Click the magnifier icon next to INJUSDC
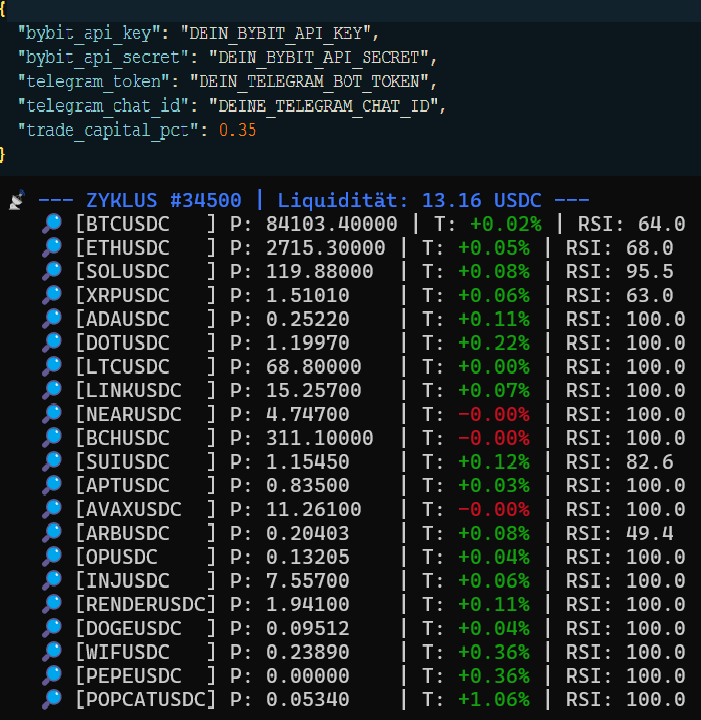701x720 pixels. (x=52, y=581)
